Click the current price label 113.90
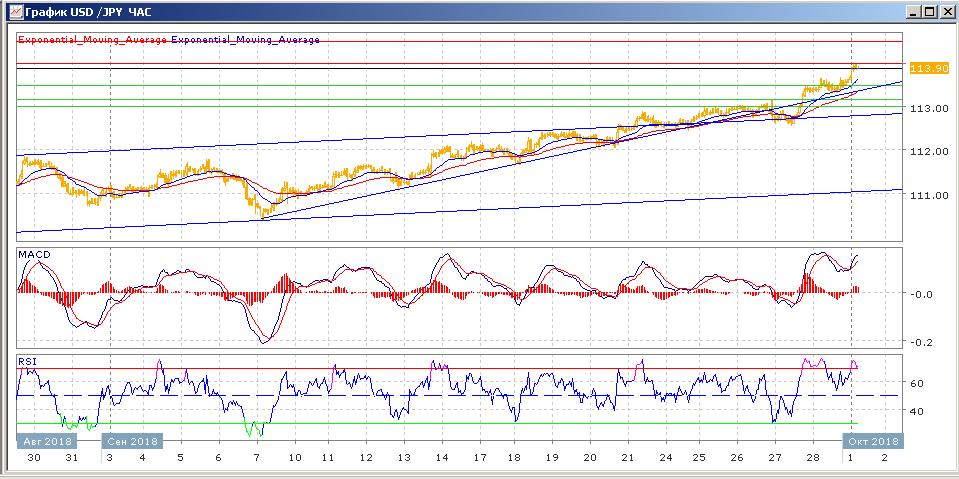Image resolution: width=959 pixels, height=479 pixels. click(929, 69)
